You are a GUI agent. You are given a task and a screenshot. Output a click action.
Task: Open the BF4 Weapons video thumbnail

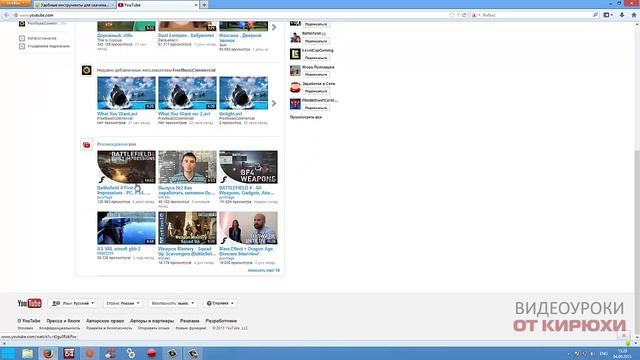tap(248, 167)
